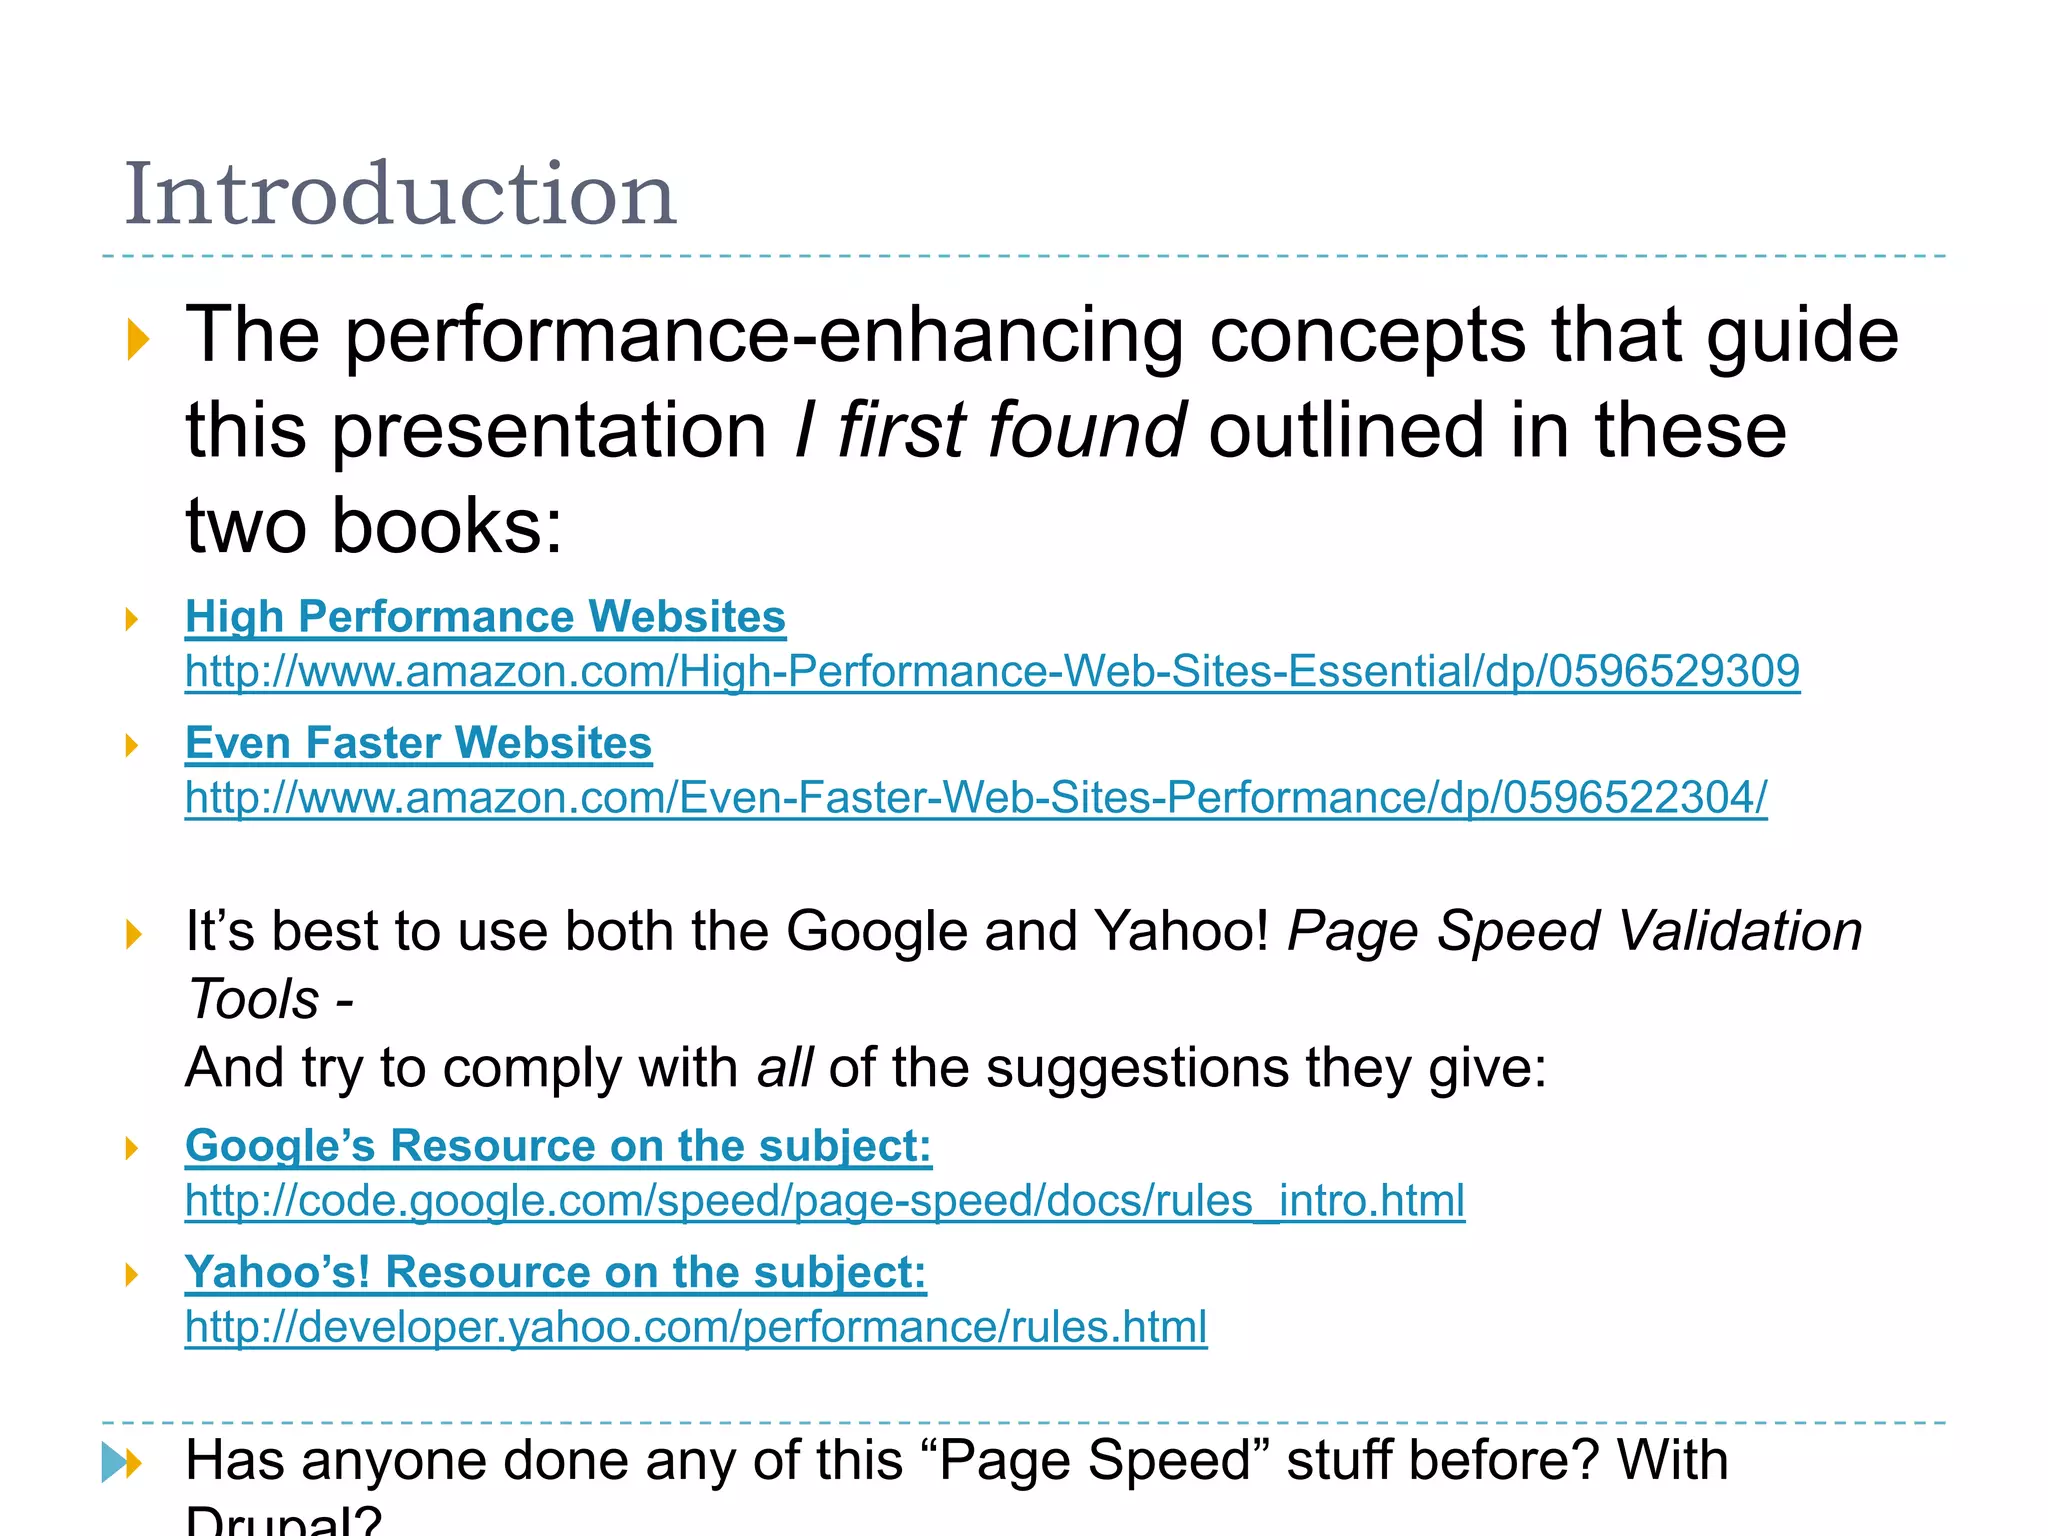Click the developer.yahoo.com performance rules URL

click(x=696, y=1327)
